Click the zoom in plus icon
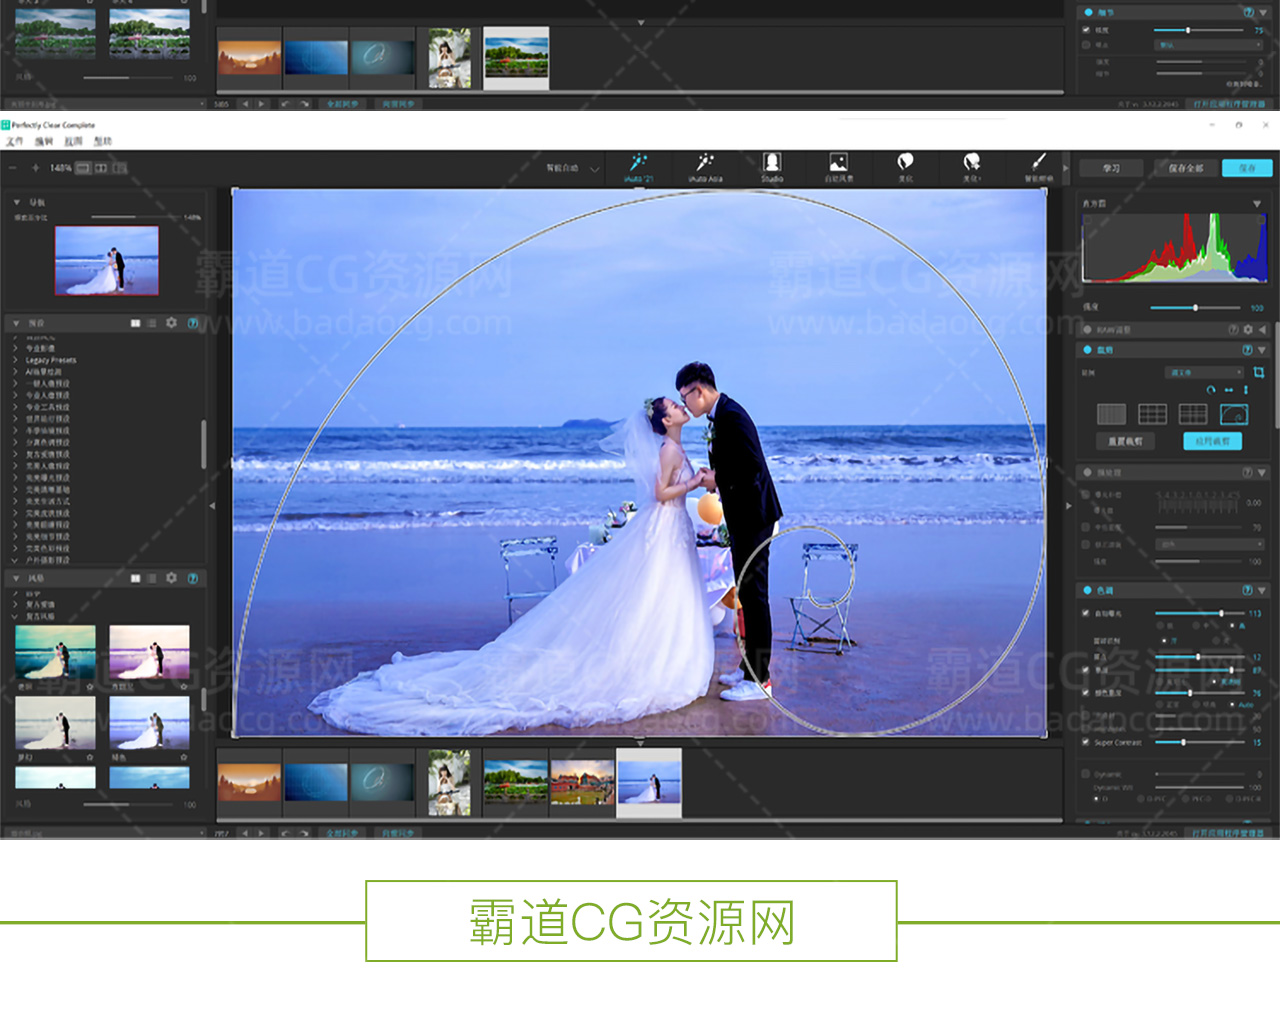Viewport: 1280px width, 1020px height. pos(36,168)
